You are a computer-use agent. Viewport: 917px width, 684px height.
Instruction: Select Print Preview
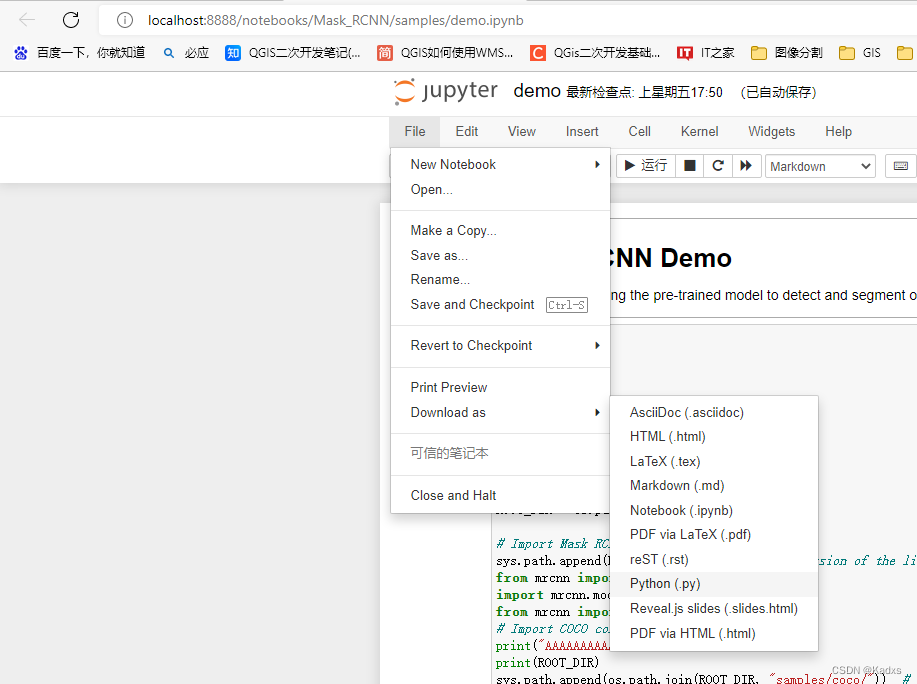point(501,387)
